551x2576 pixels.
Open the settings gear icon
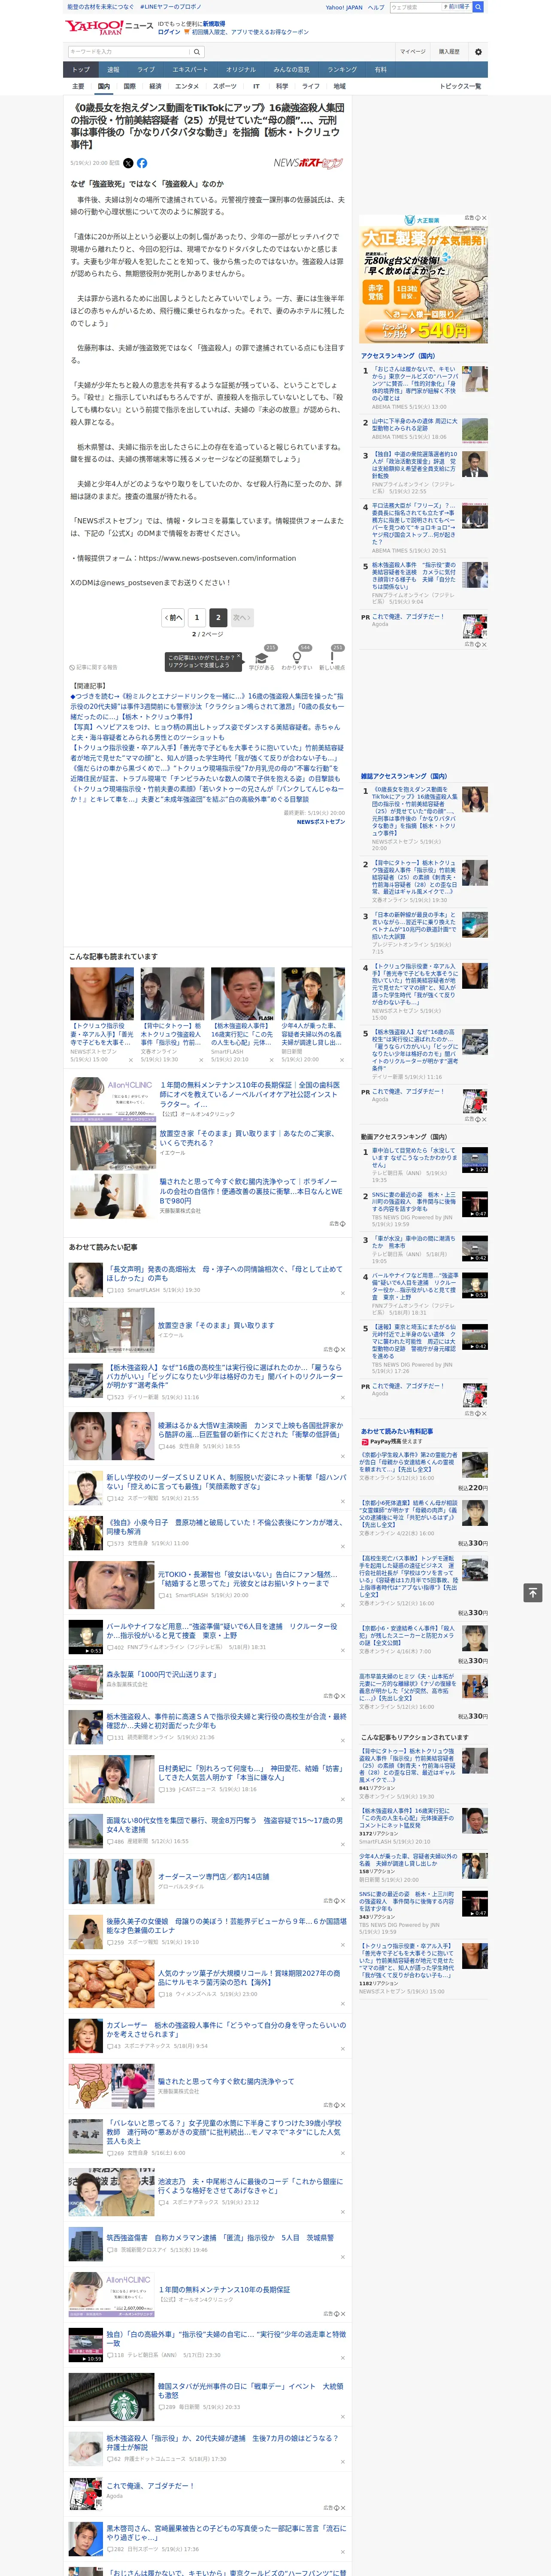pyautogui.click(x=477, y=52)
